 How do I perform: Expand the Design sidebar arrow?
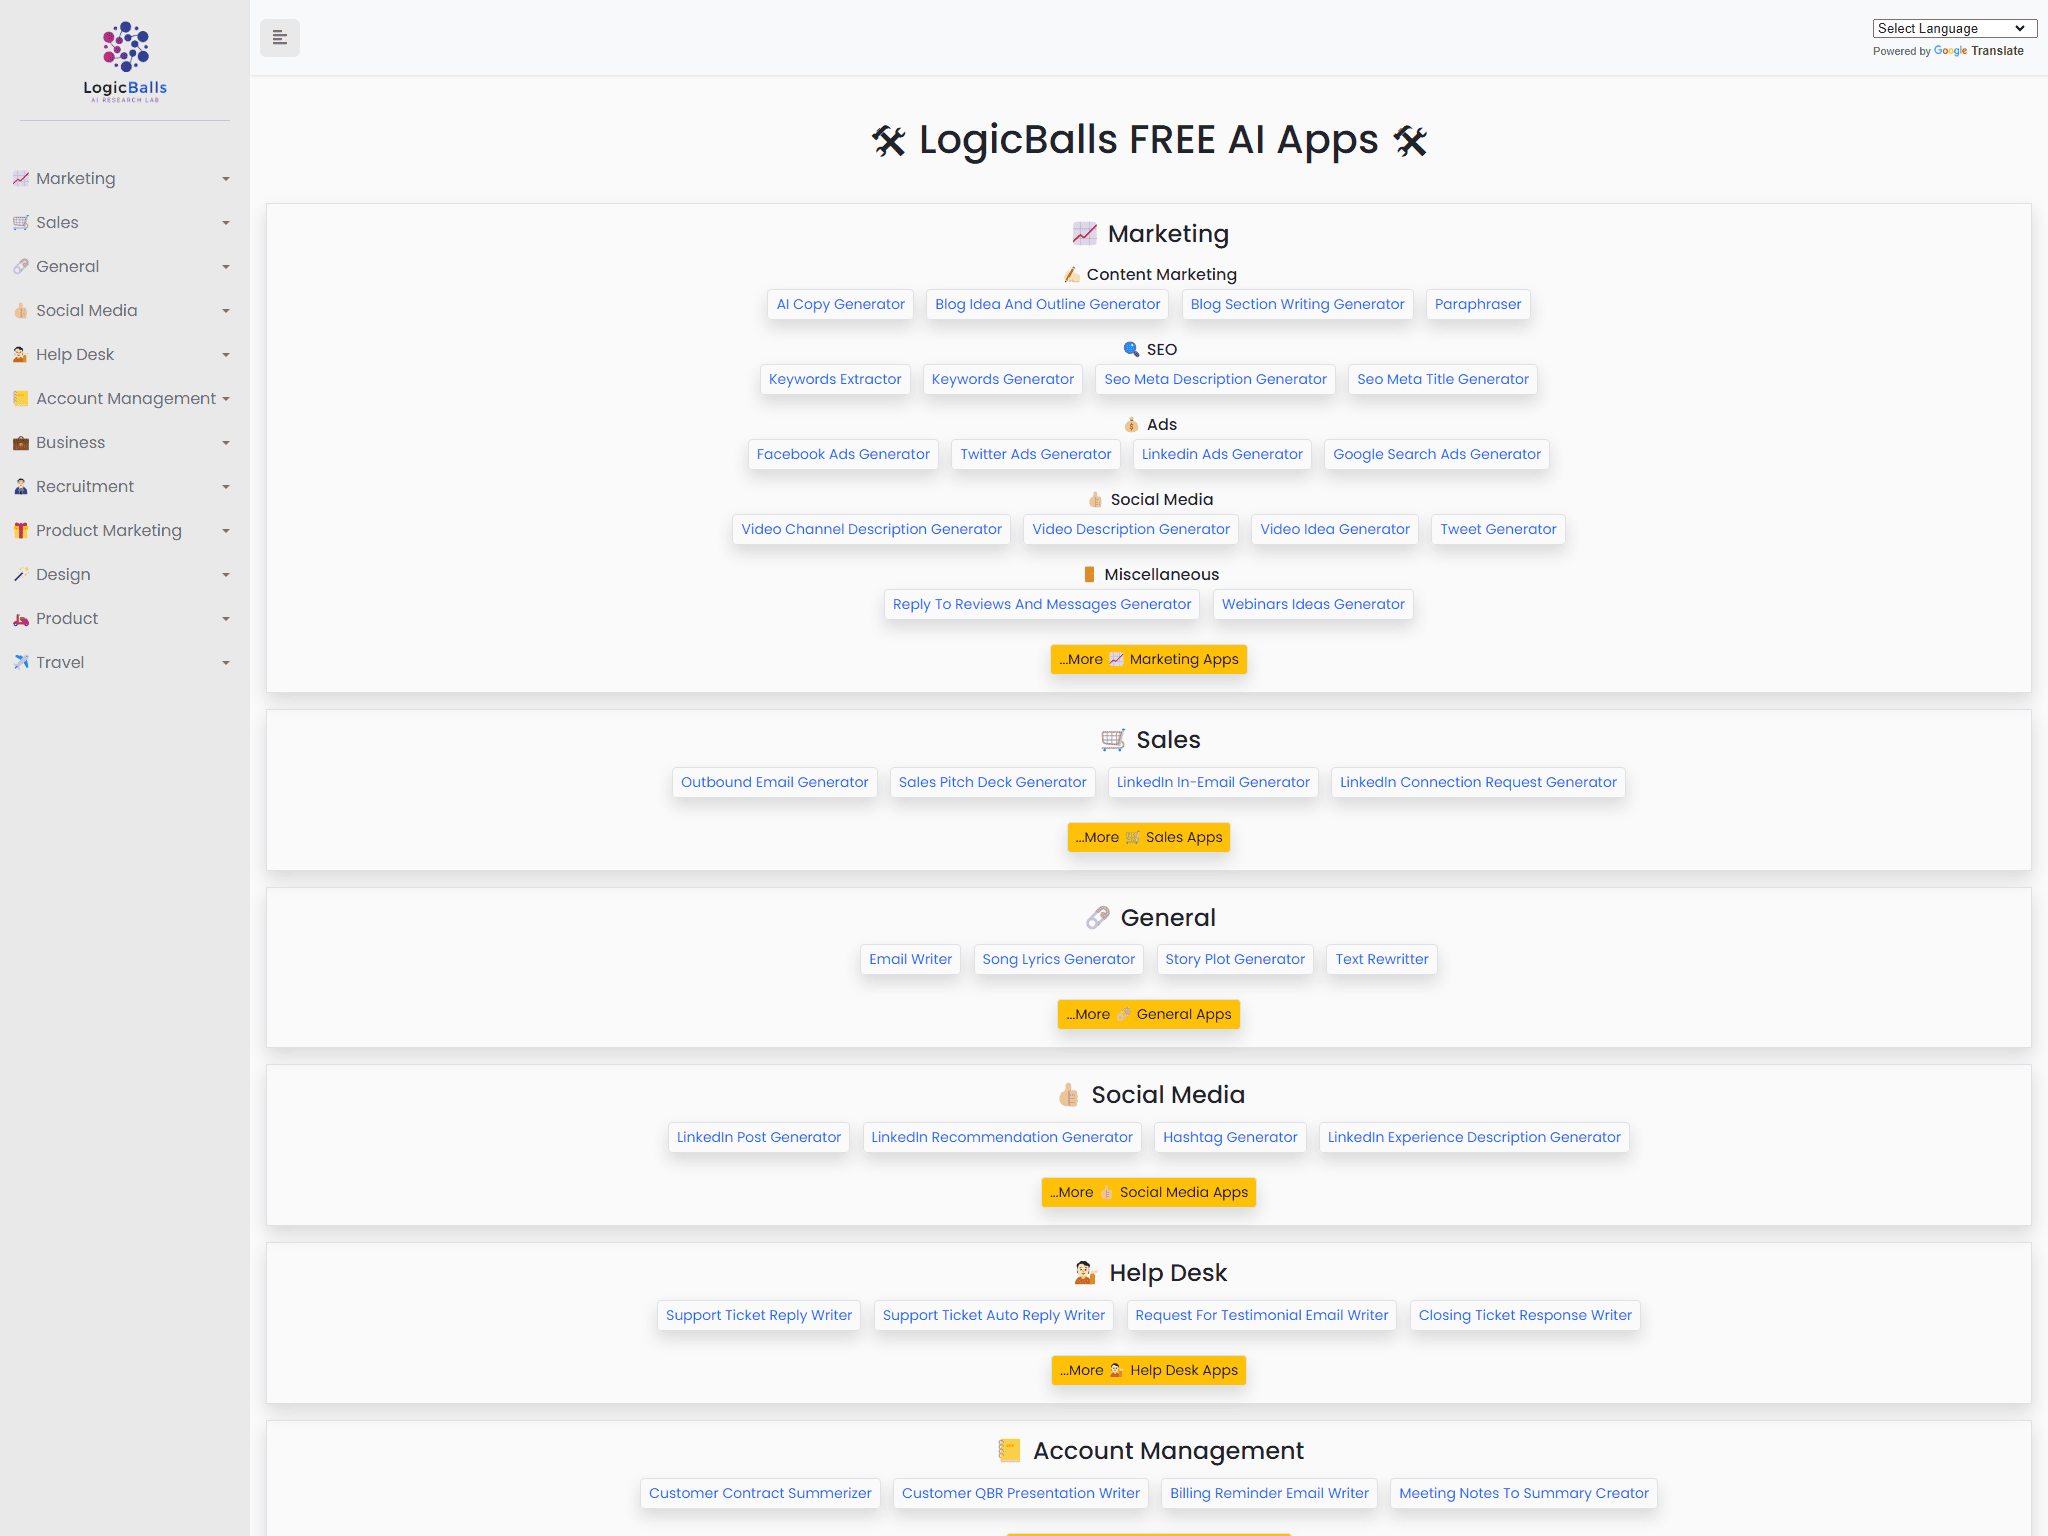click(x=226, y=575)
